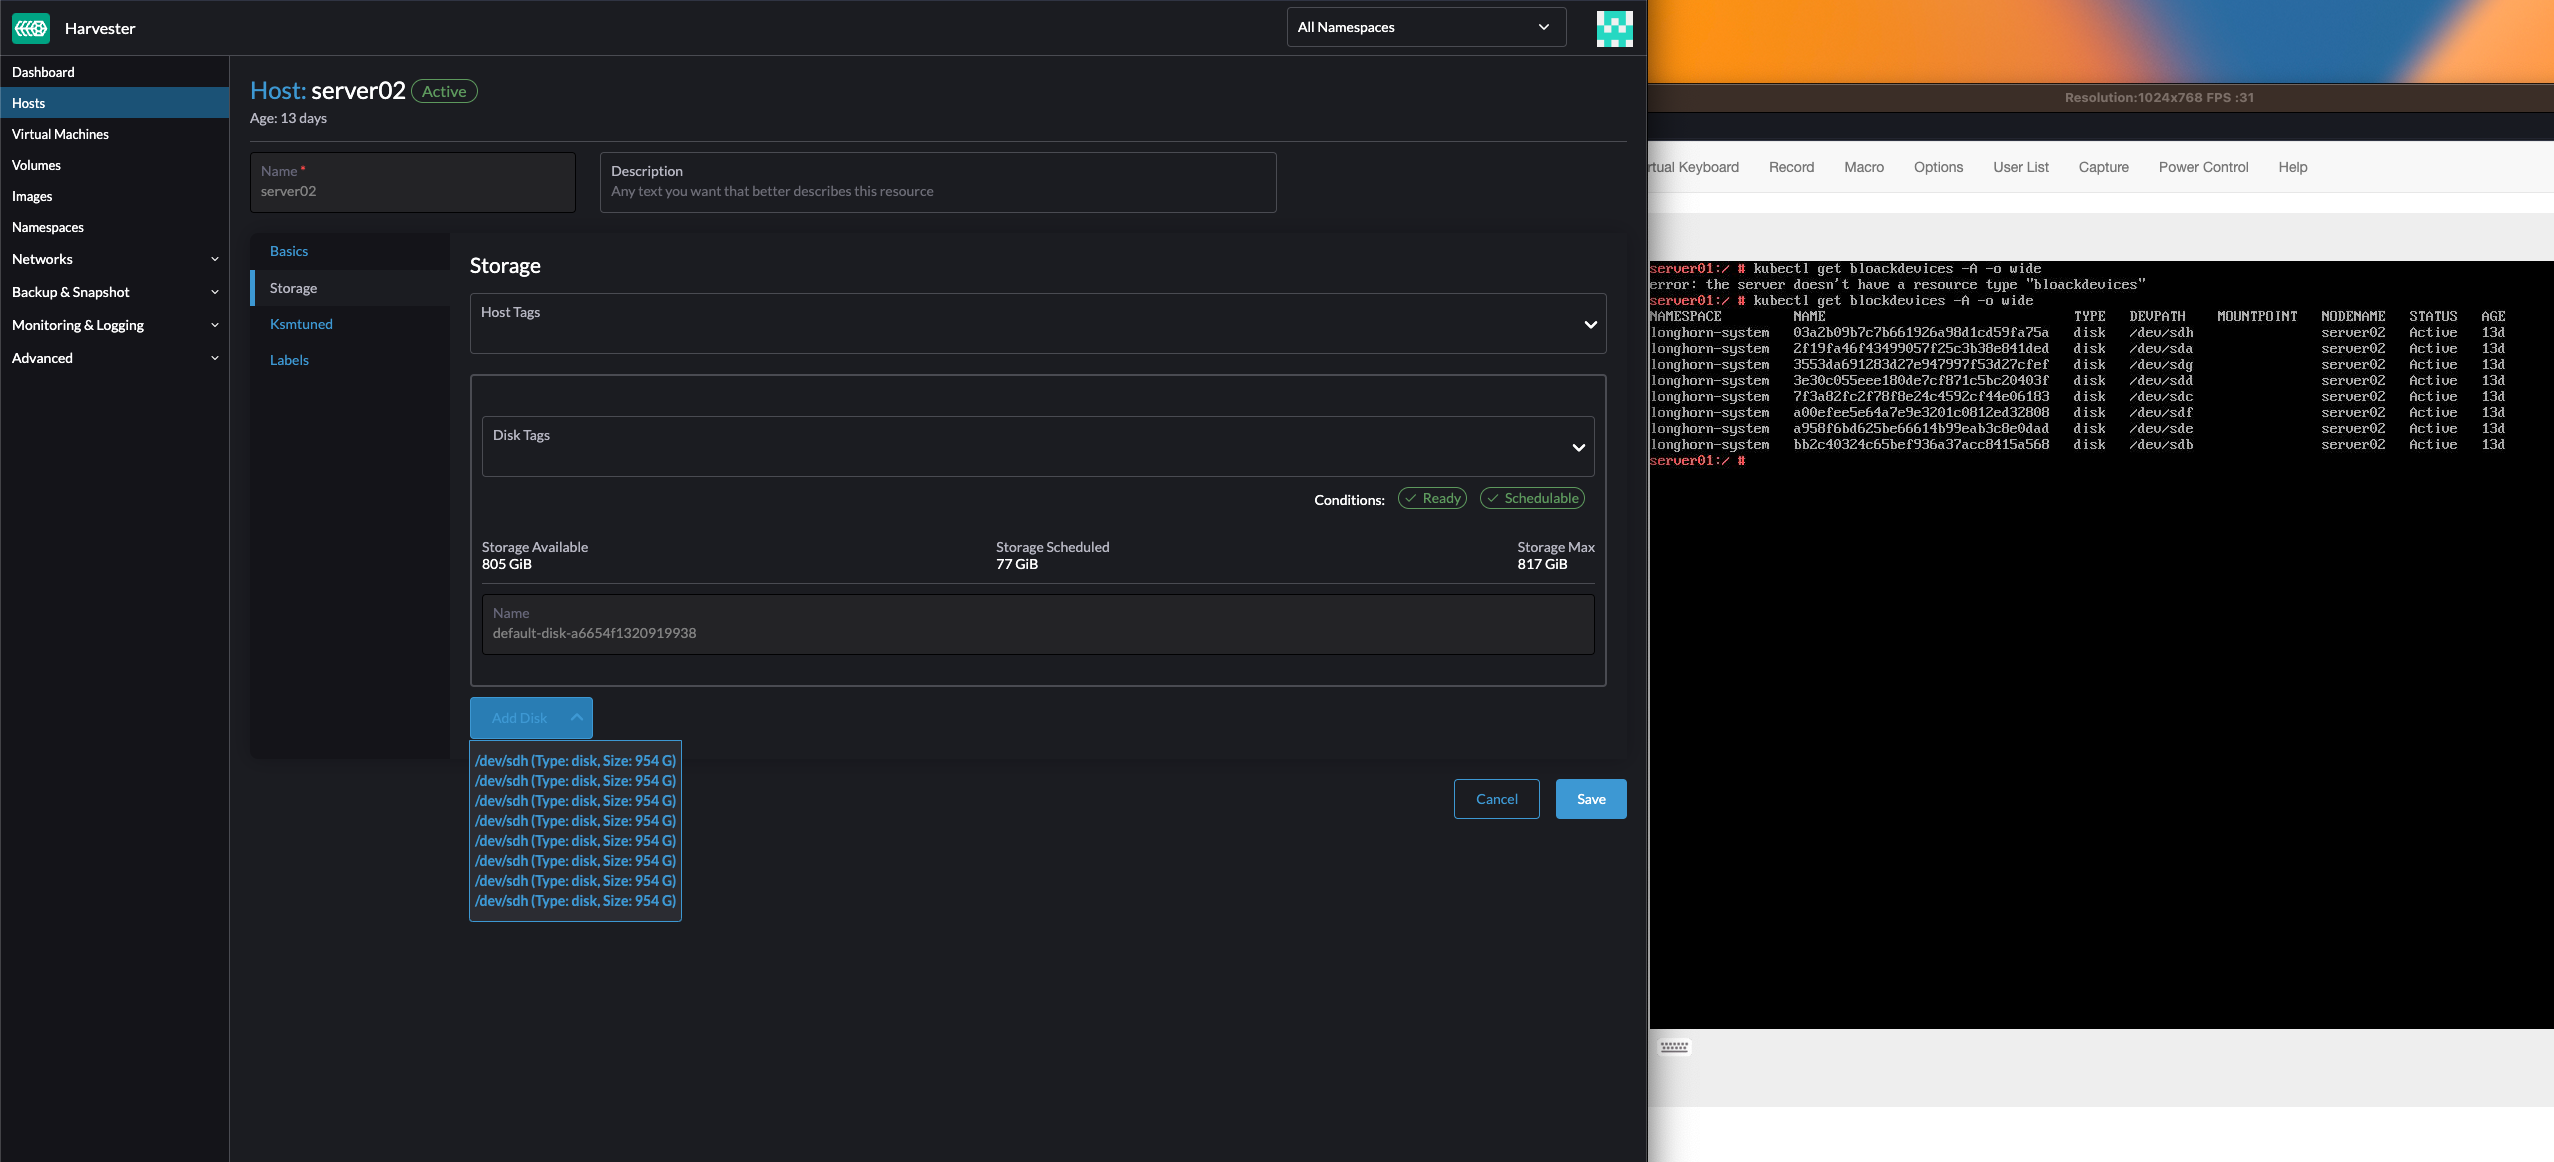Viewport: 2554px width, 1162px height.
Task: Open the user avatar menu
Action: click(1614, 28)
